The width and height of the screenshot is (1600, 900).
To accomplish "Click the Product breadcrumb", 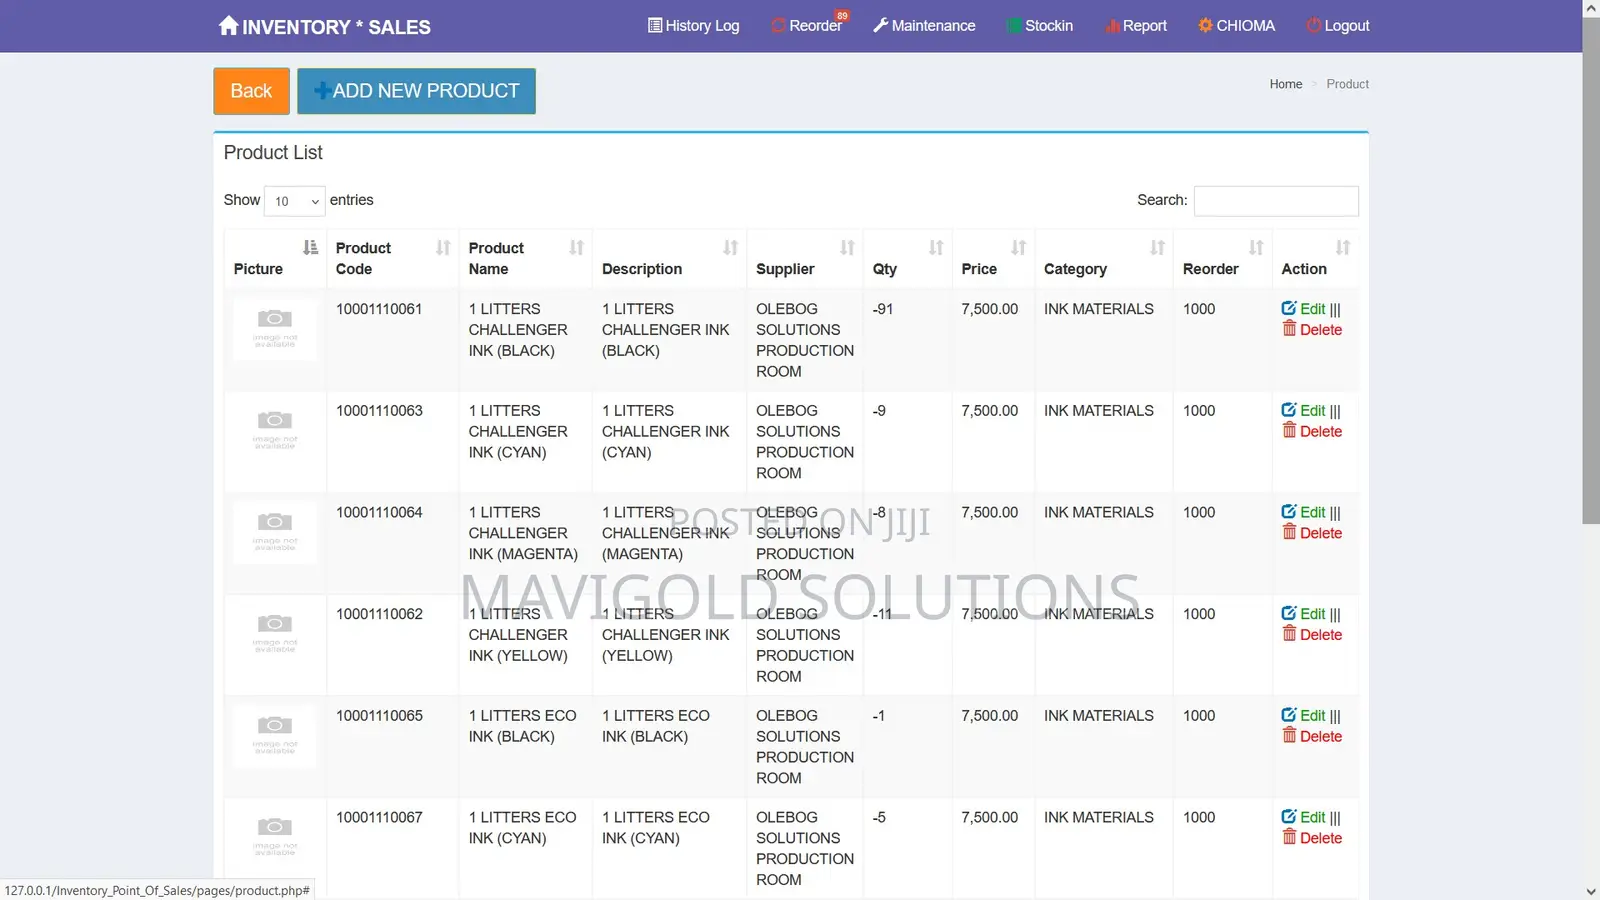I will click(1347, 84).
